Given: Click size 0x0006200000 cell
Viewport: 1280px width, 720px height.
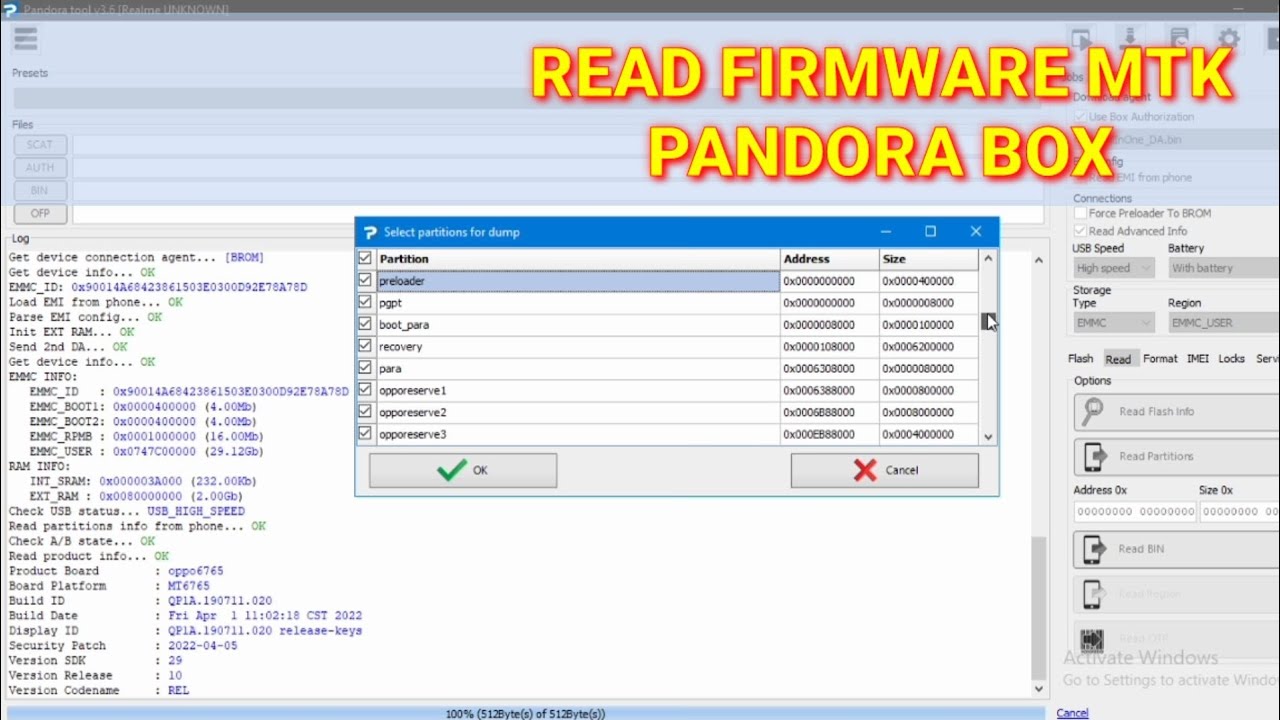Looking at the screenshot, I should coord(929,347).
